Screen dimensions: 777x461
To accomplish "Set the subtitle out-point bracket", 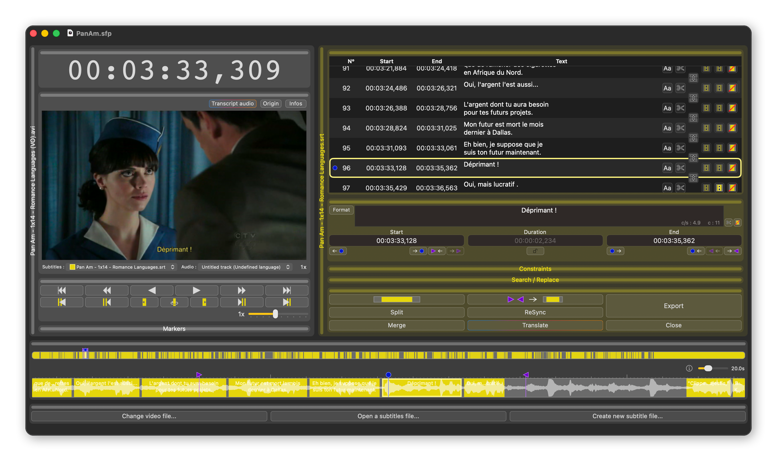I will 204,302.
